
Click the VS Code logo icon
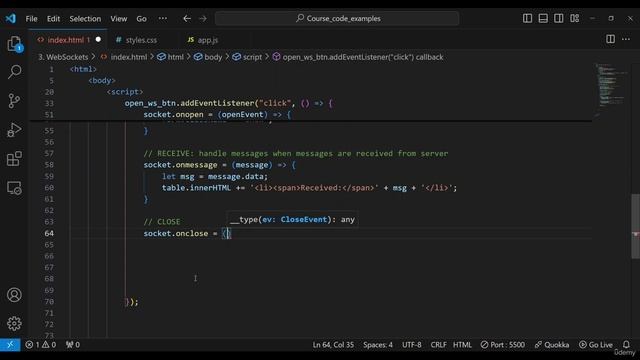click(11, 18)
